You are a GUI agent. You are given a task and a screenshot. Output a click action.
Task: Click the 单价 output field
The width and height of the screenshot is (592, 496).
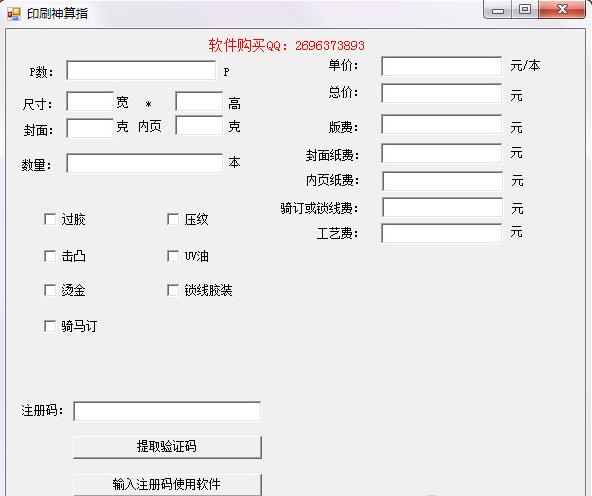tap(442, 66)
